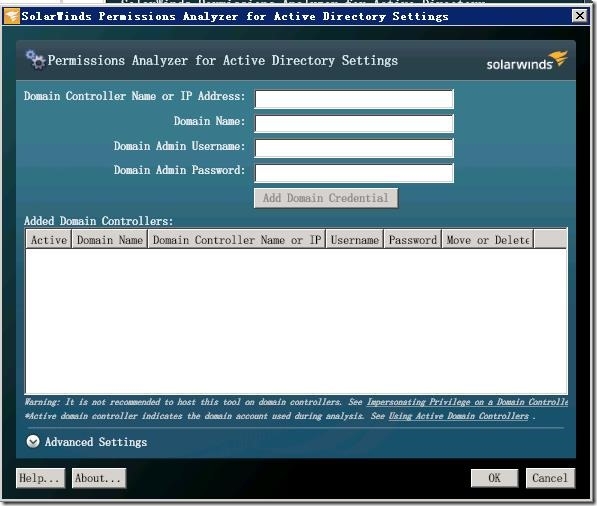
Task: Click the Added Domain Controllers label
Action: [x=99, y=221]
